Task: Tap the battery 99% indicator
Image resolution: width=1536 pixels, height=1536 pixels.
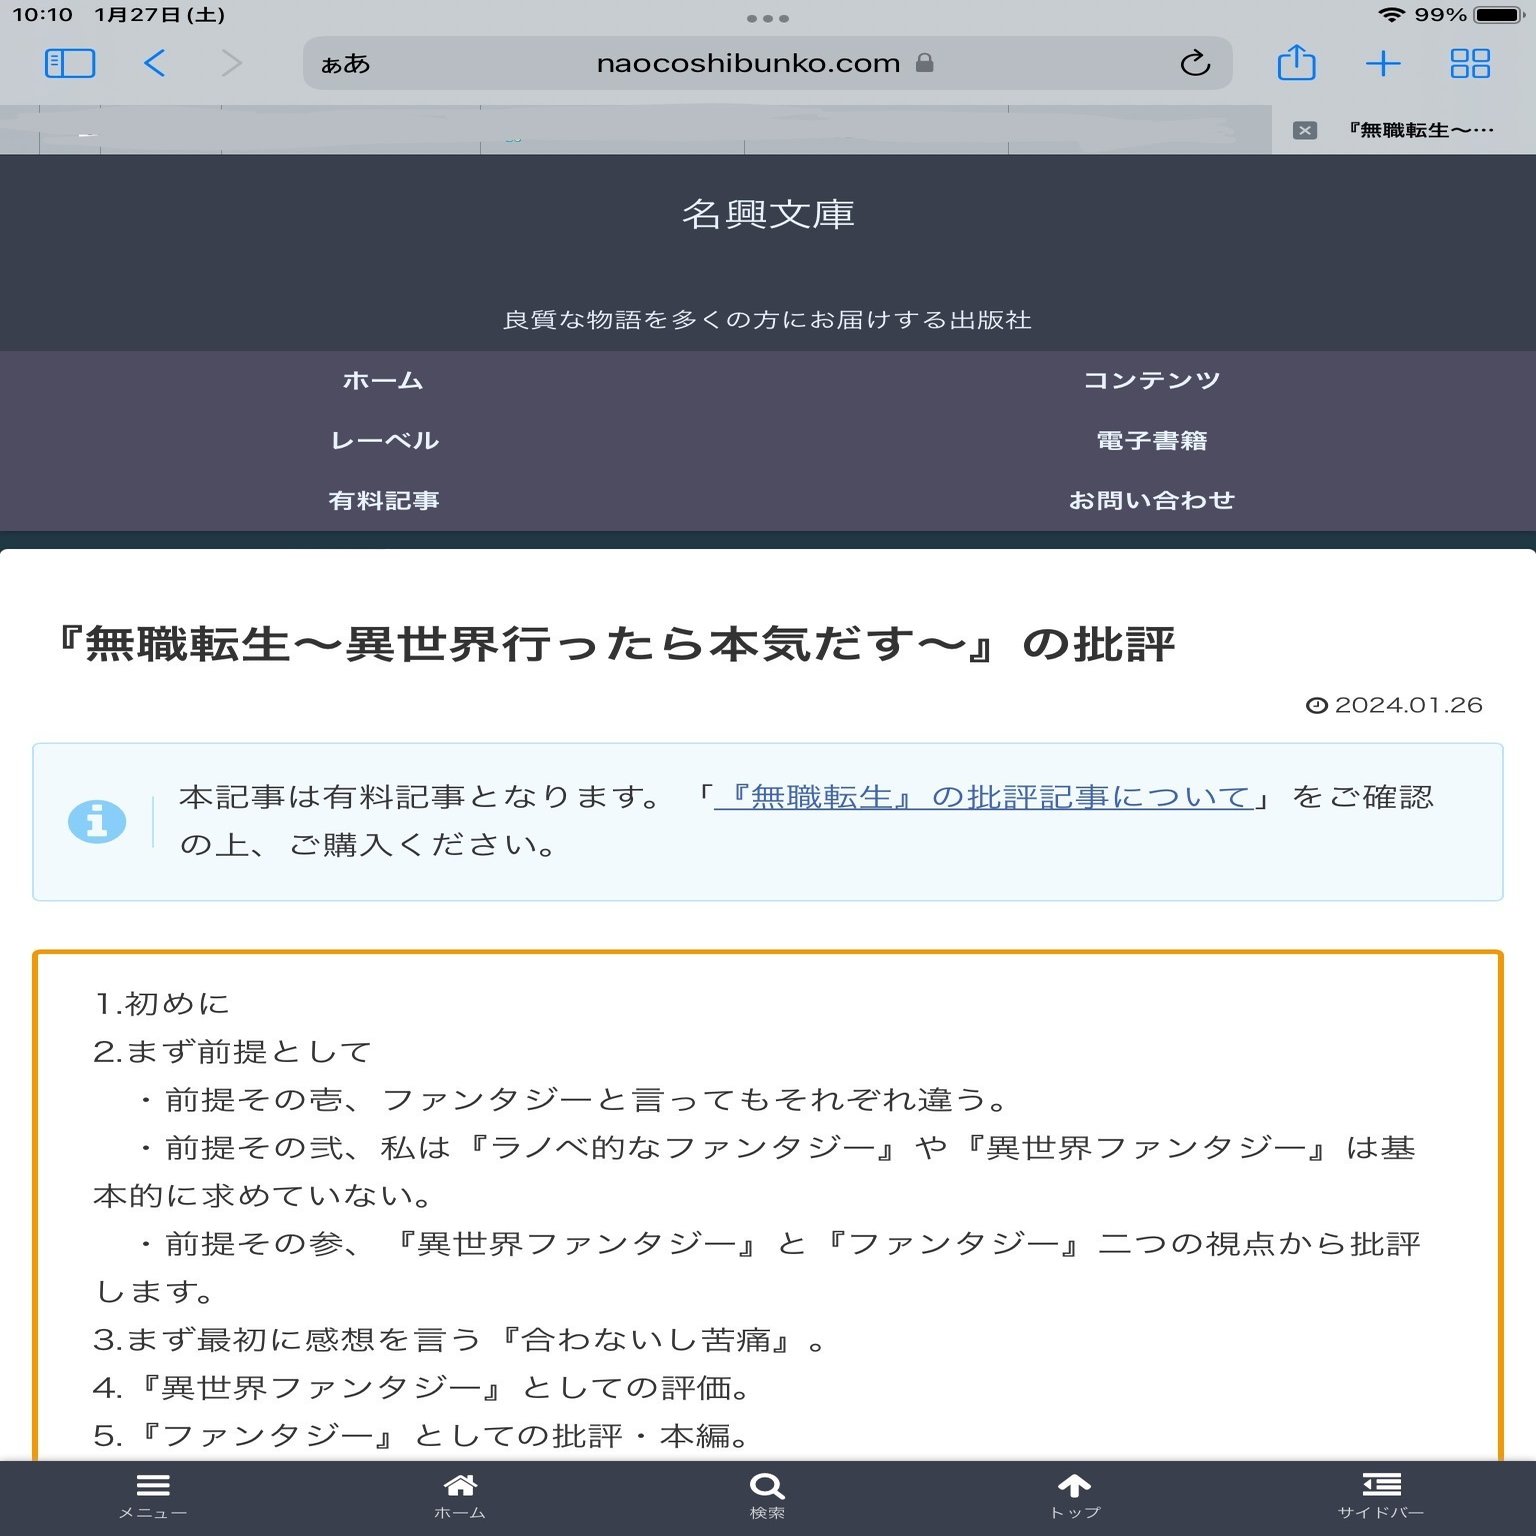Action: point(1468,15)
